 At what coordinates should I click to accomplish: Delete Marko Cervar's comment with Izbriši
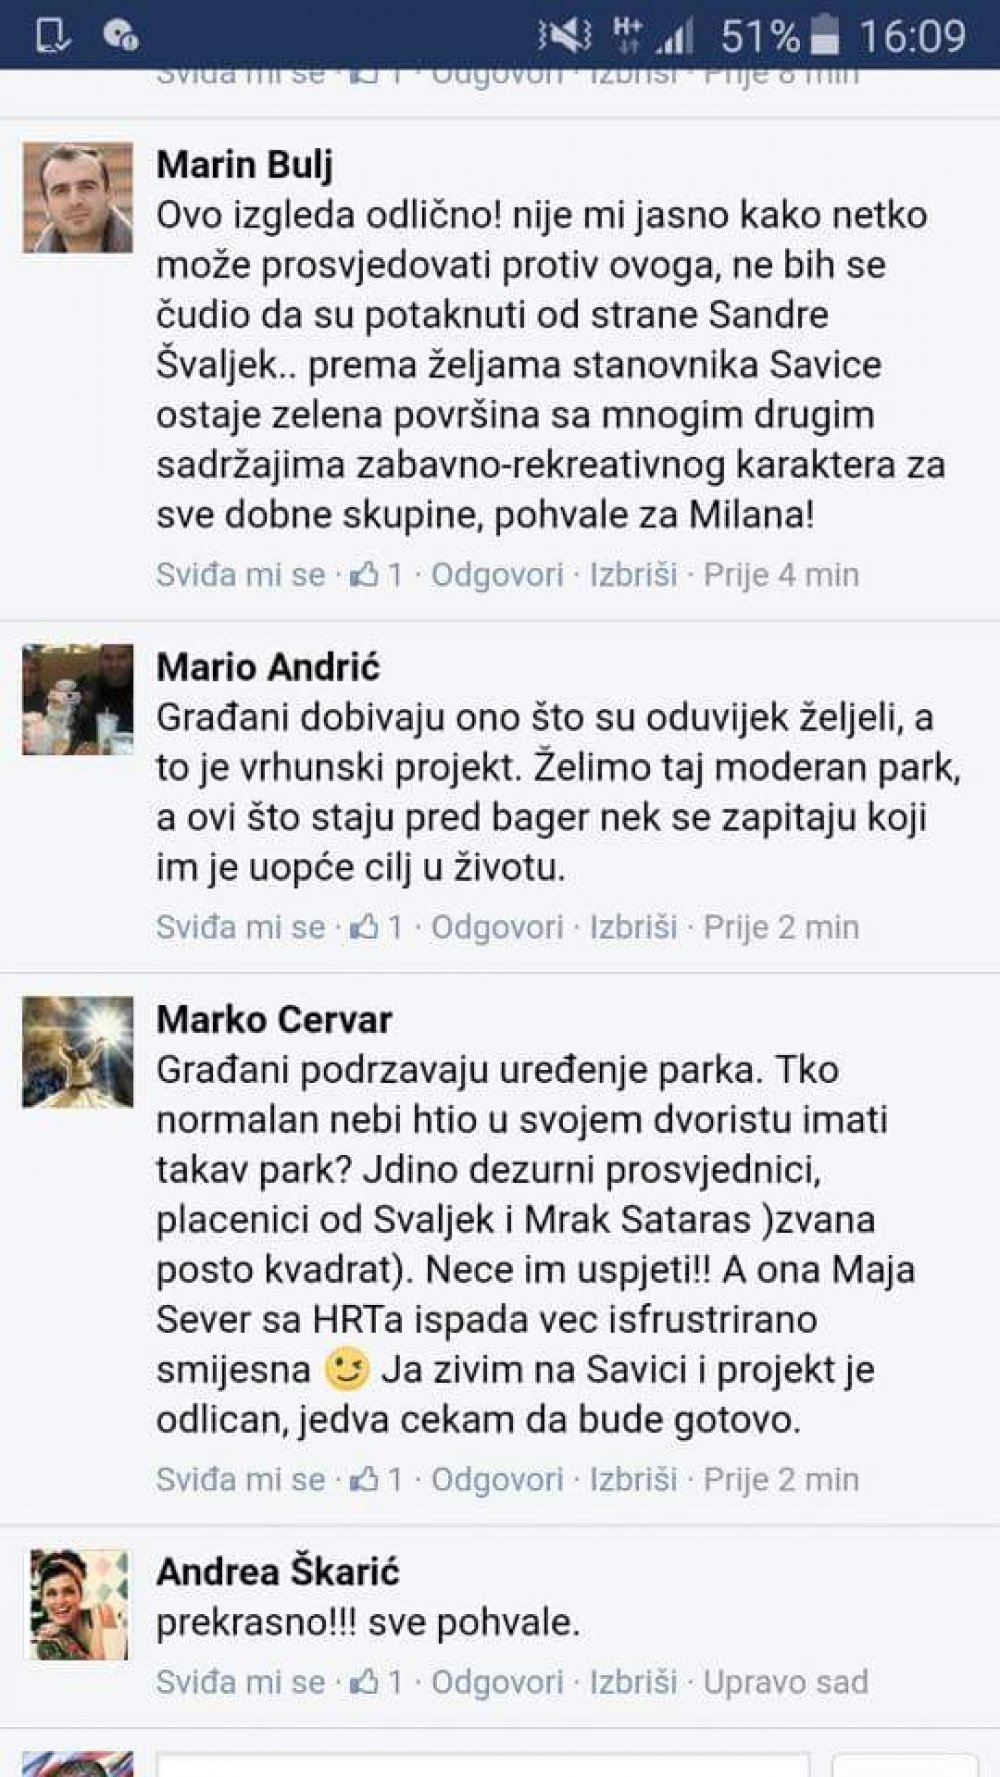633,1479
